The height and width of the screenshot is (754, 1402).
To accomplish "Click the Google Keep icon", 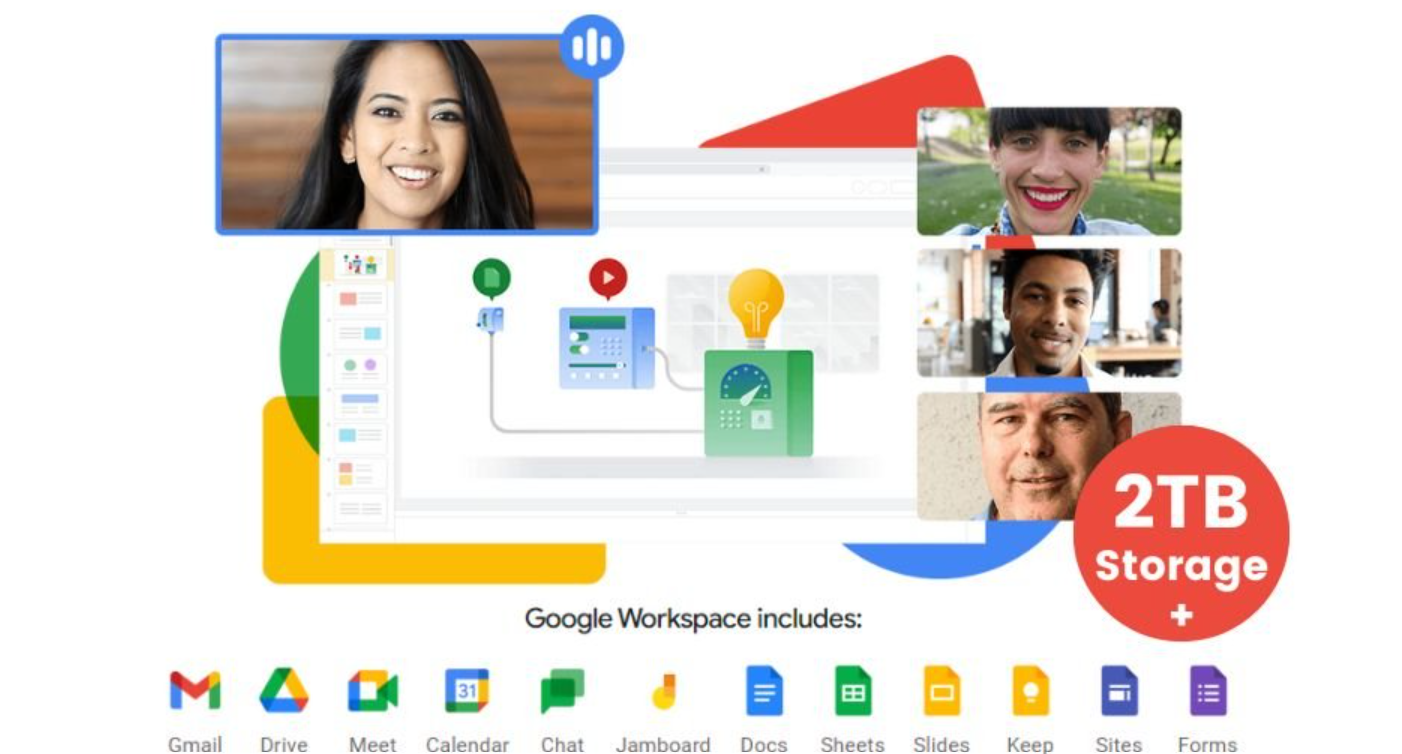I will point(1030,691).
